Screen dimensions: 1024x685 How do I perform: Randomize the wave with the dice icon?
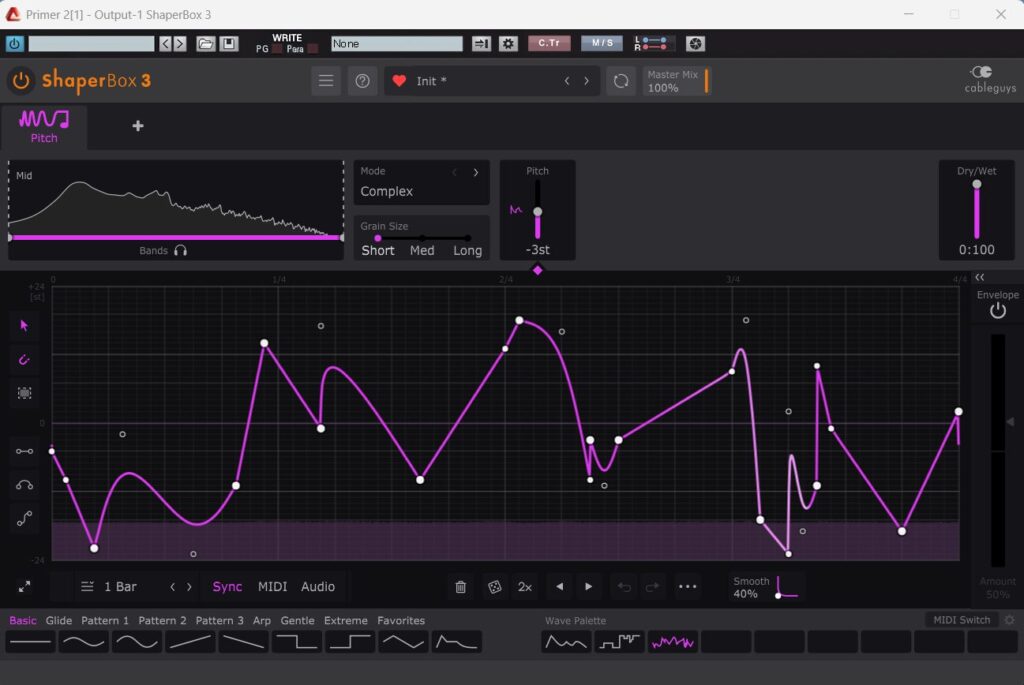click(494, 587)
